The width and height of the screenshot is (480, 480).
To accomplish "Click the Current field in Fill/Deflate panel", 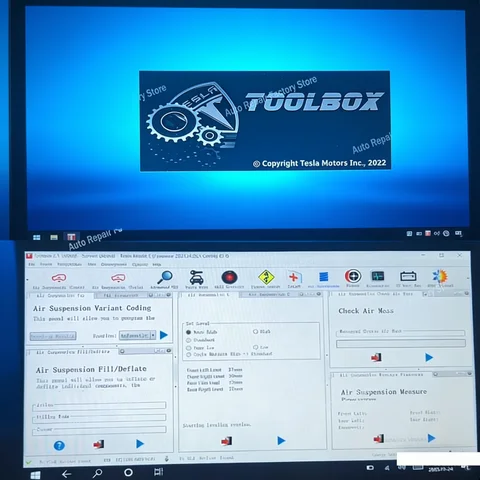I will 99,430.
